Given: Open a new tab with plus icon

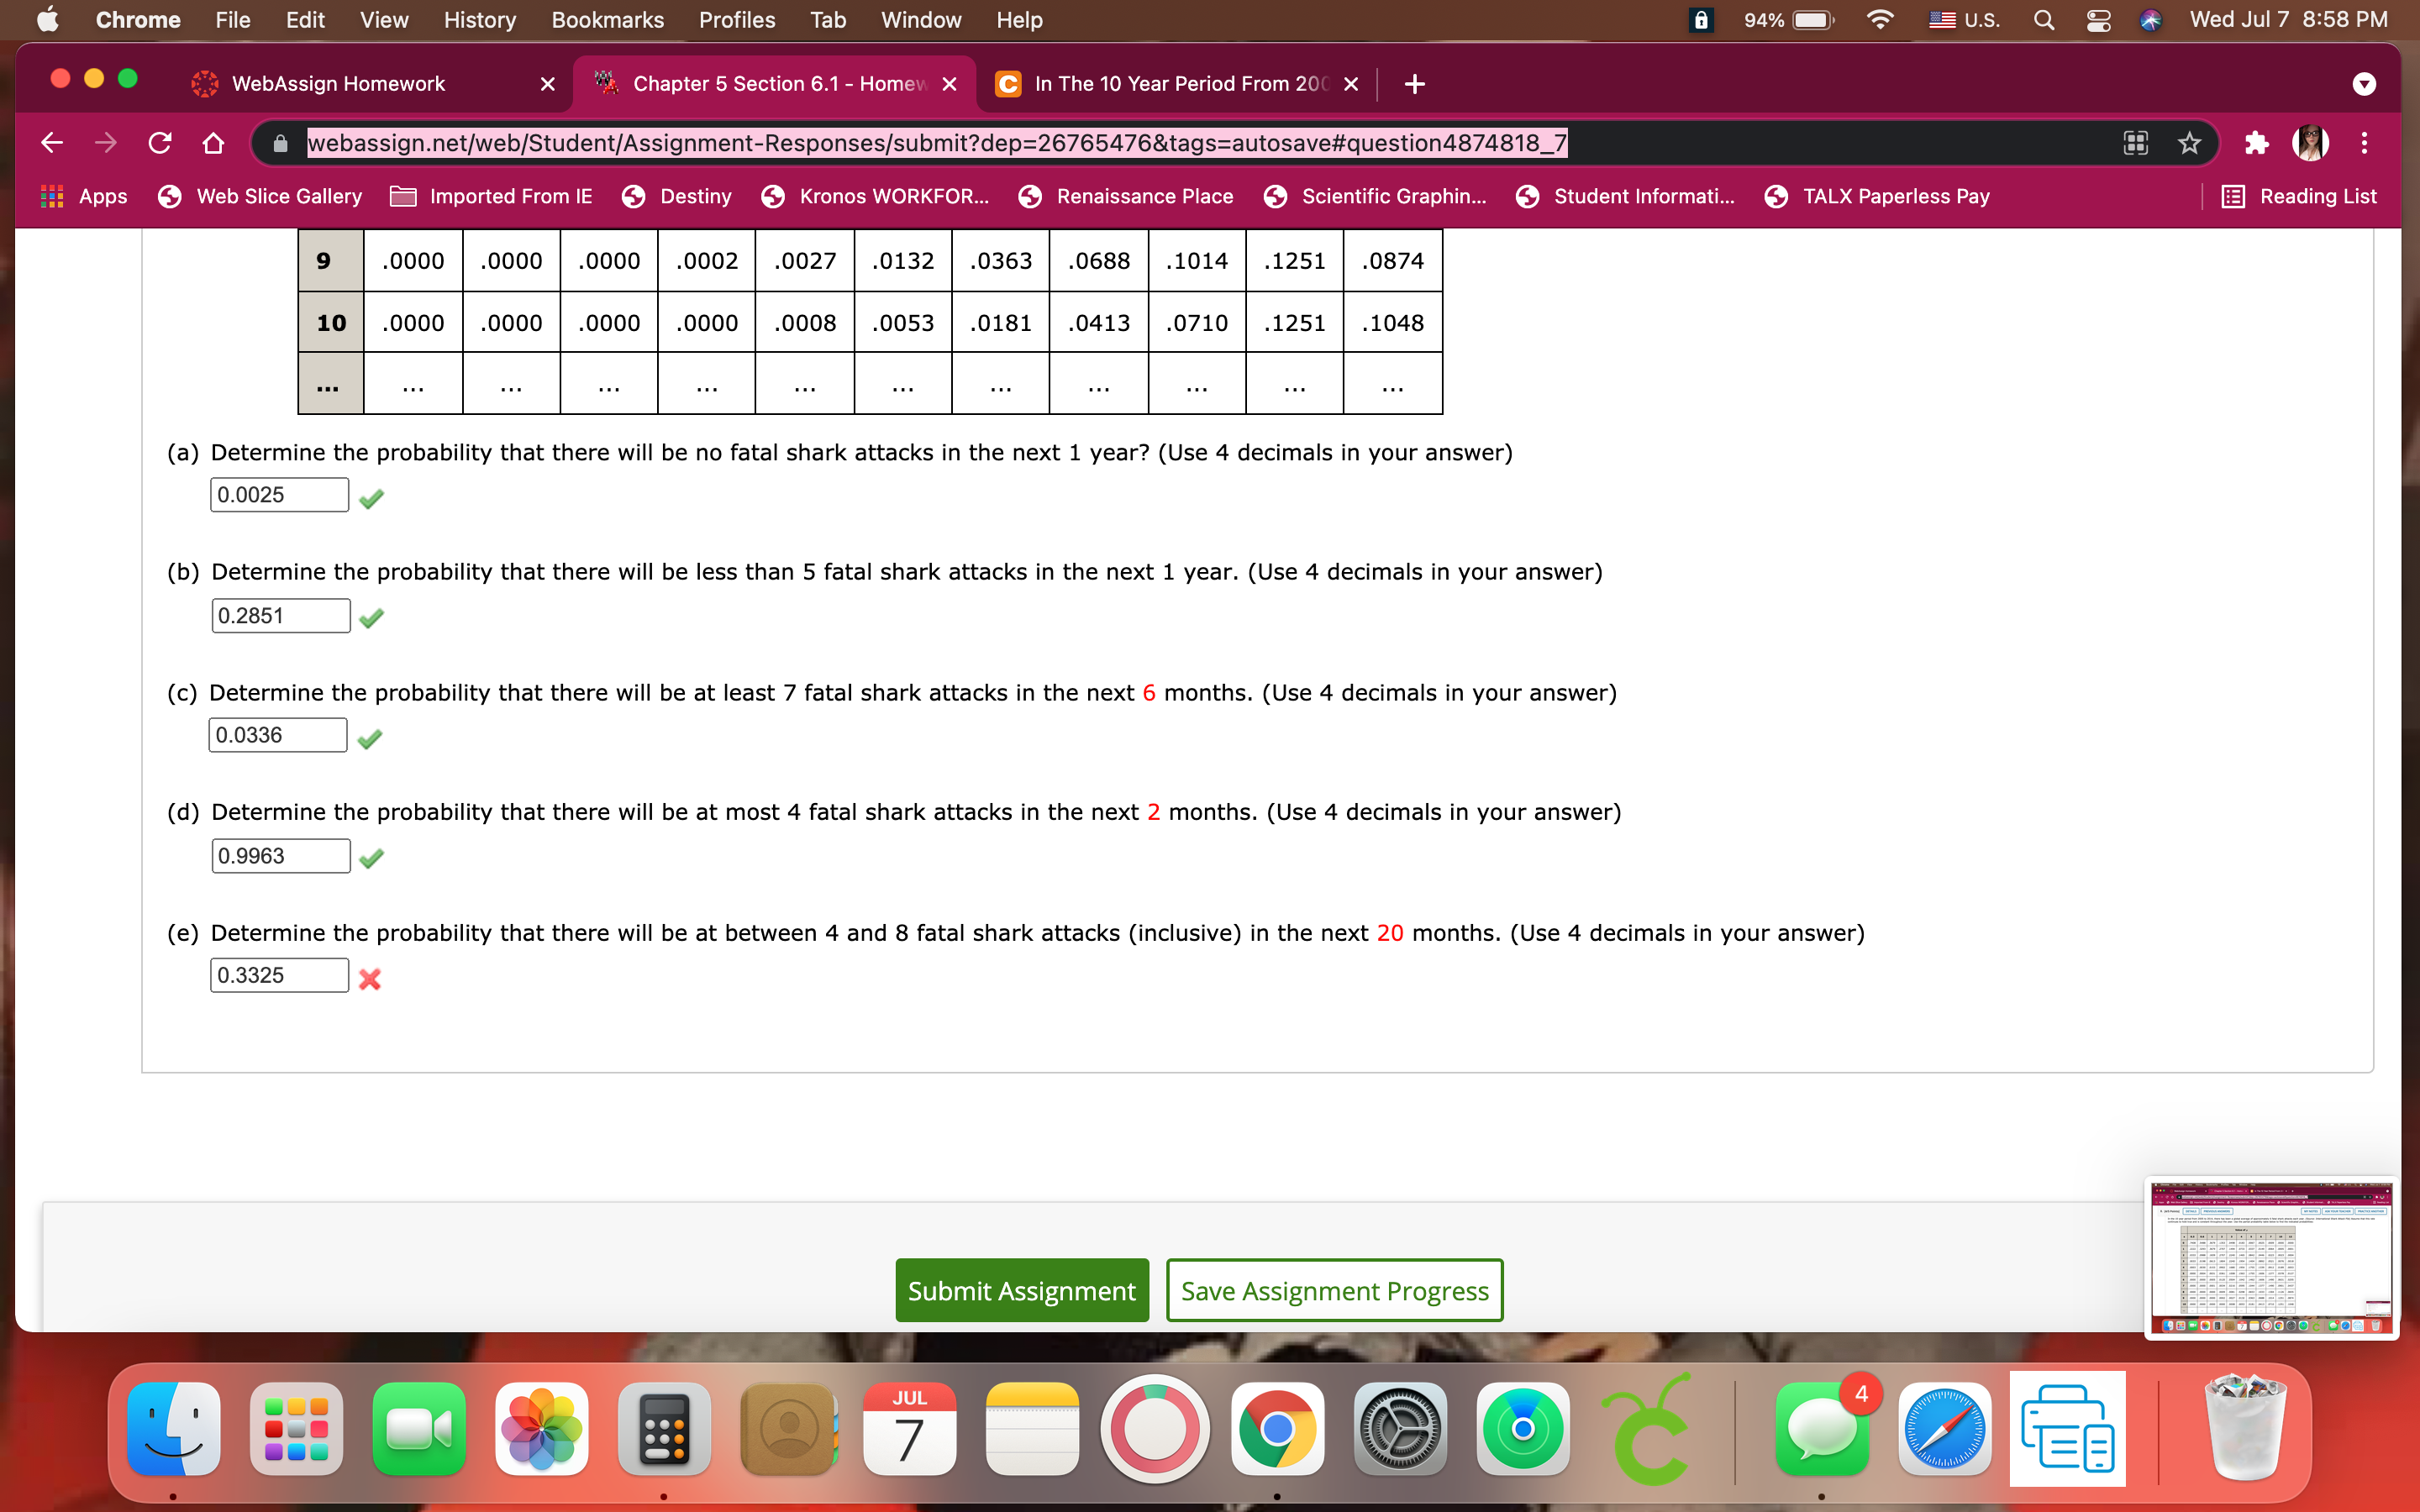Looking at the screenshot, I should point(1414,84).
